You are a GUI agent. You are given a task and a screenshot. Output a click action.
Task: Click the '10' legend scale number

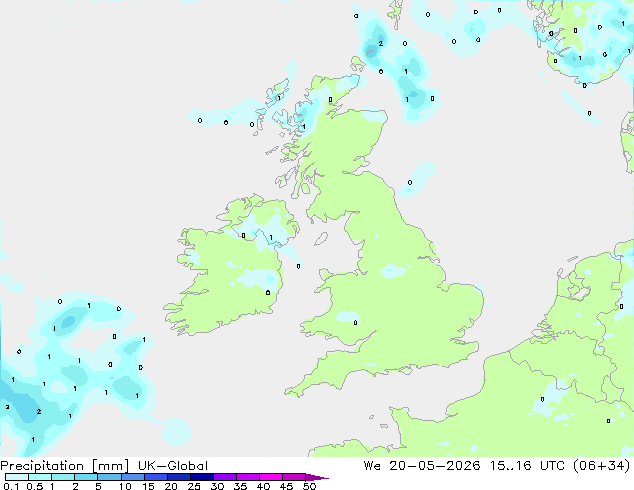click(x=125, y=486)
